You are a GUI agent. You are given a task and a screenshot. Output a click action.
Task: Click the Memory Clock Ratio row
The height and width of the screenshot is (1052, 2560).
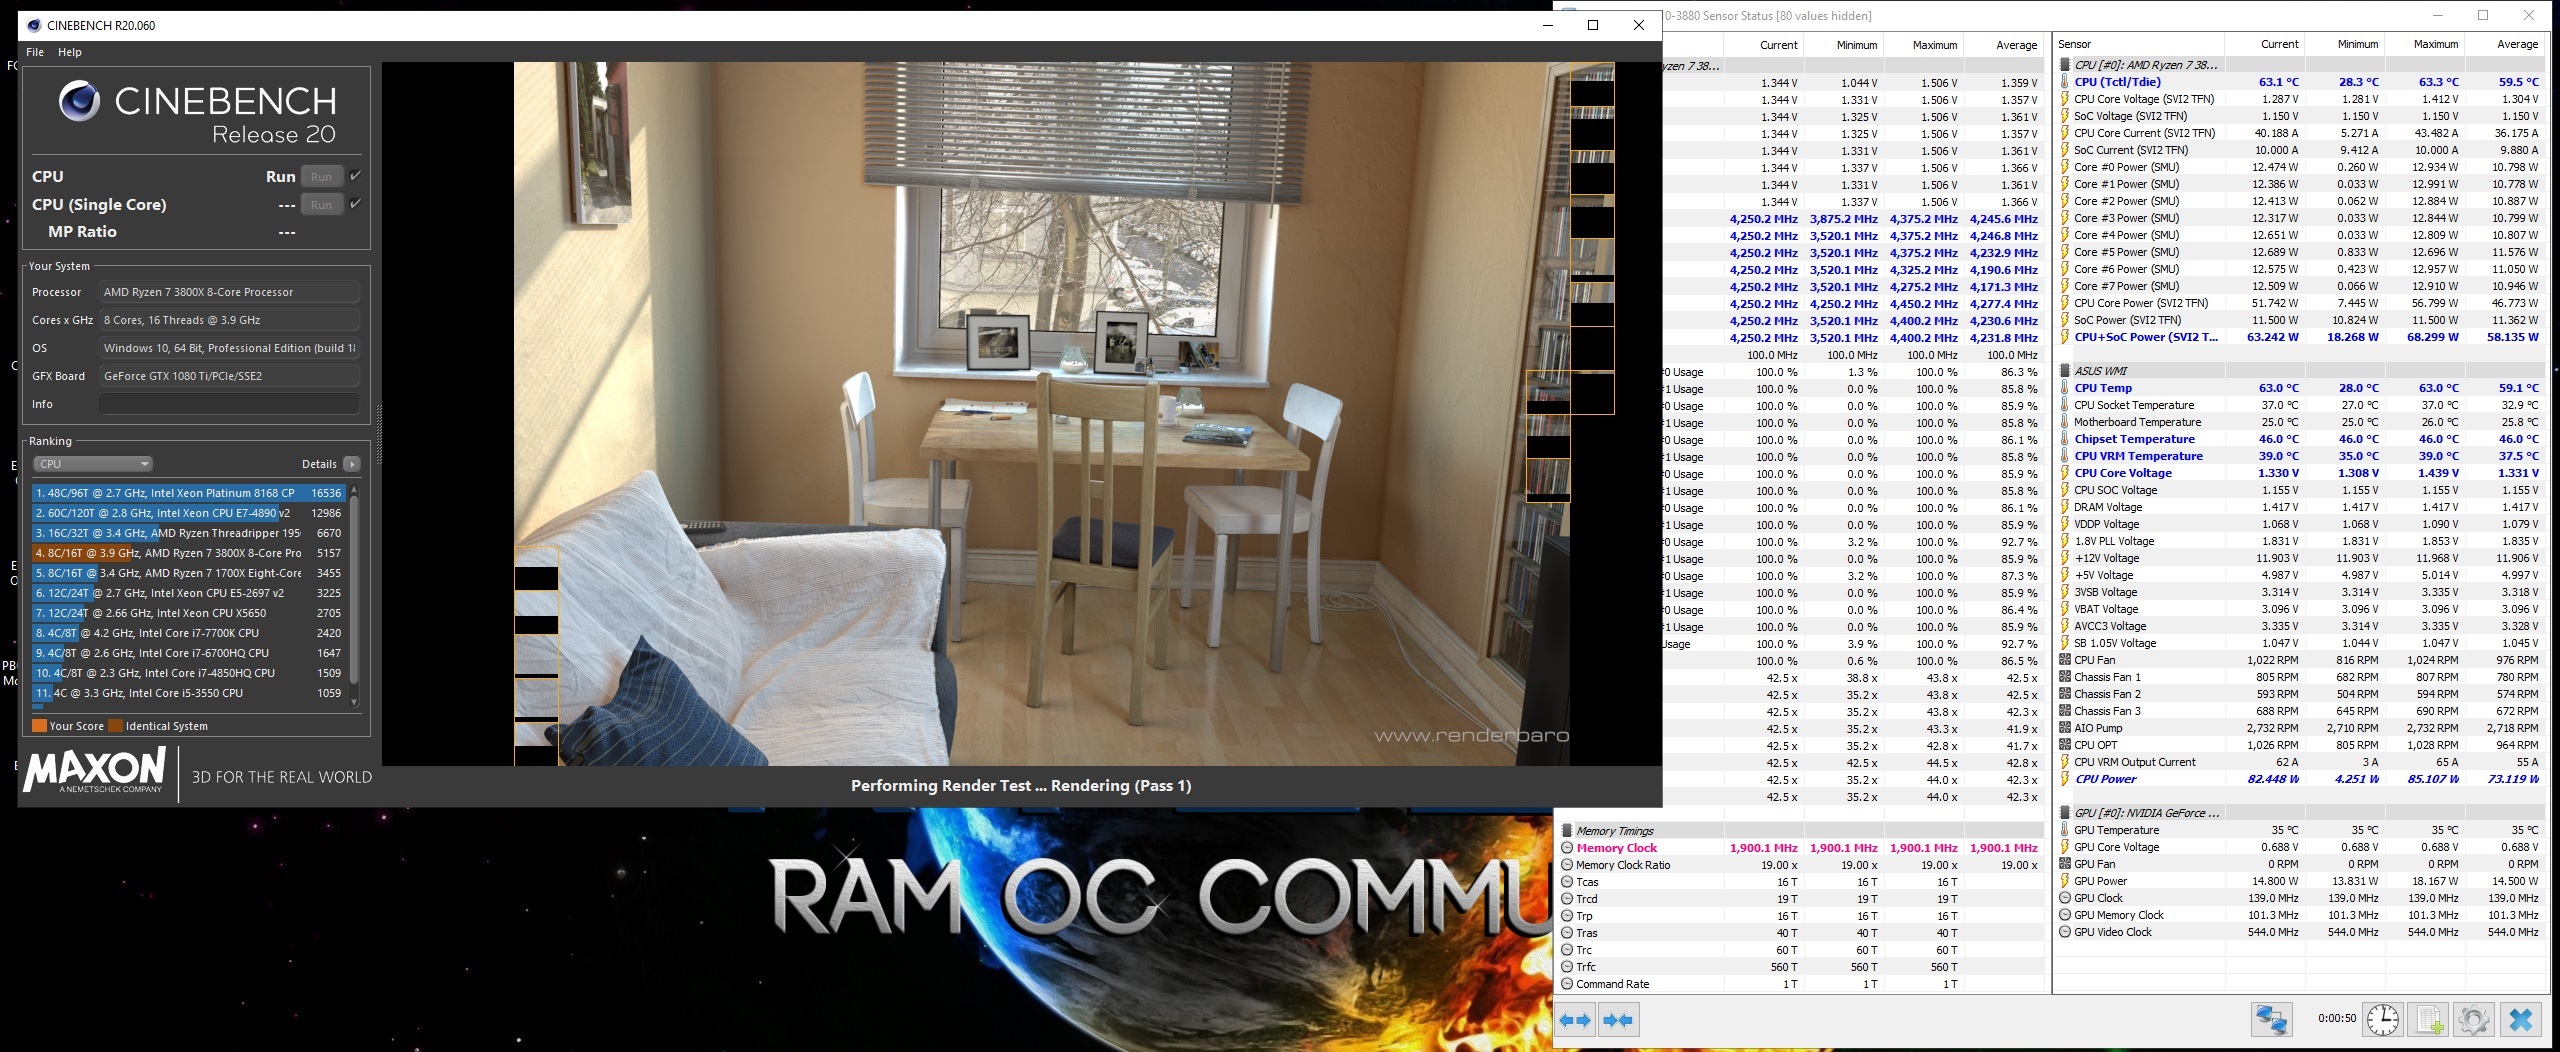pos(1800,865)
